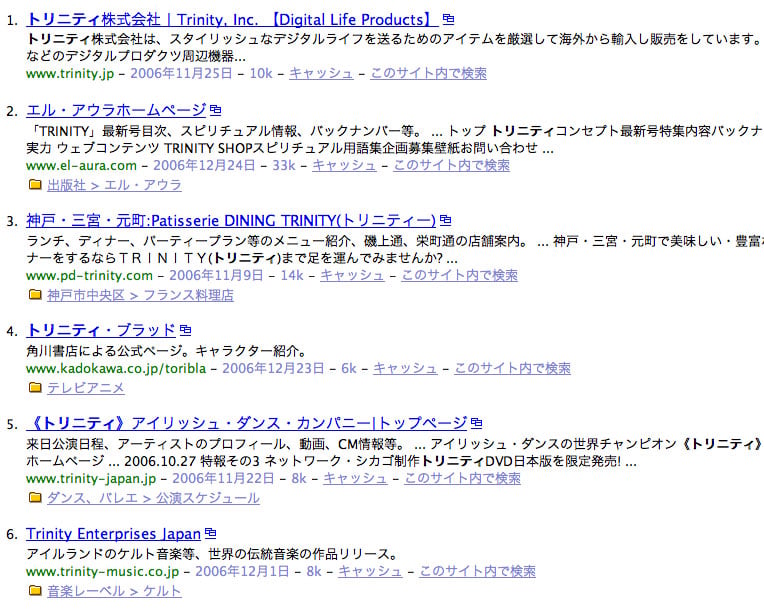Click the green URL www.kadokawa.co.jp/toribla
This screenshot has width=764, height=609.
[116, 368]
